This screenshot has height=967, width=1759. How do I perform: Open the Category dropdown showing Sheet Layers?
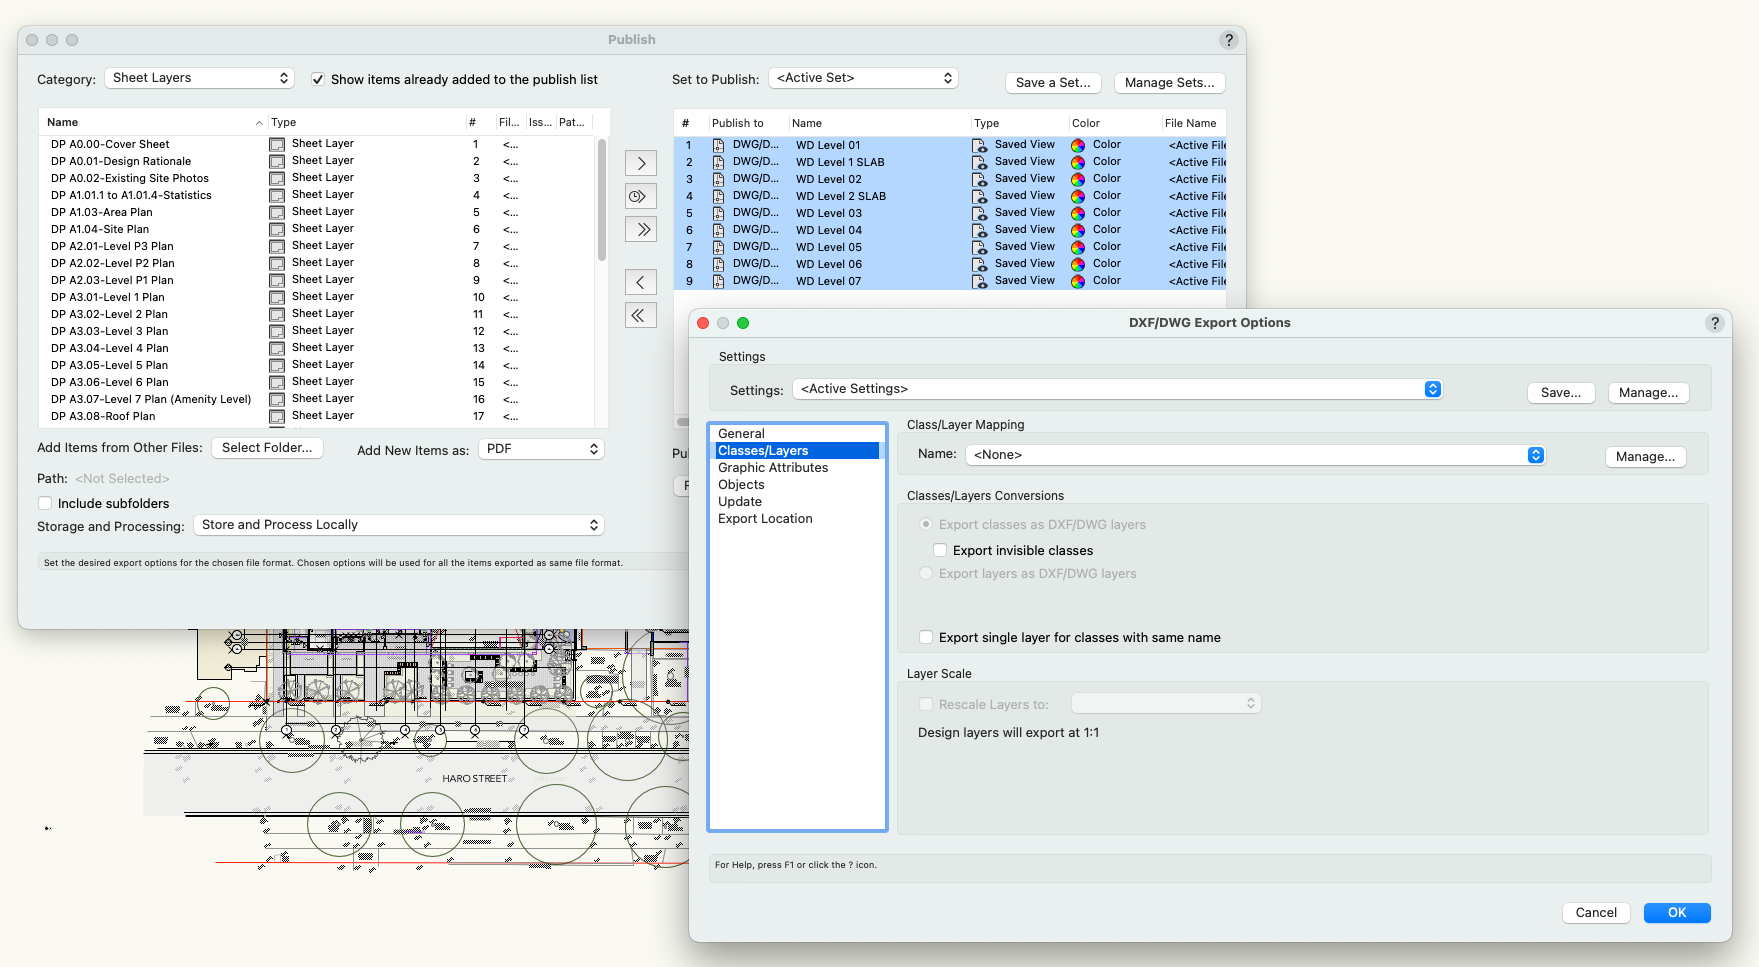pyautogui.click(x=199, y=77)
